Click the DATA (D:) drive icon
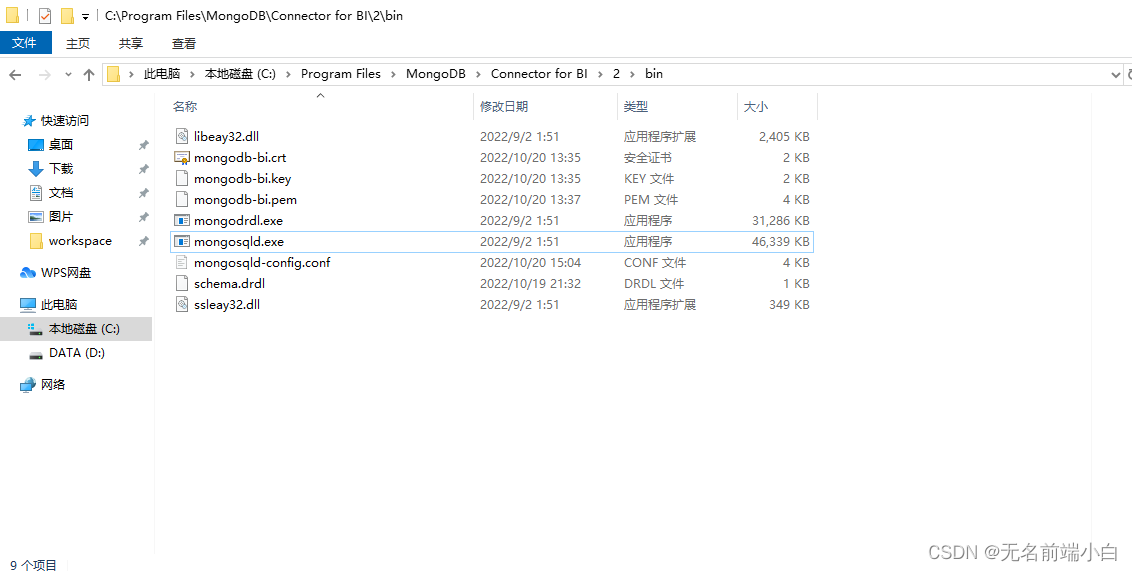Viewport: 1132px width, 571px height. tap(35, 354)
